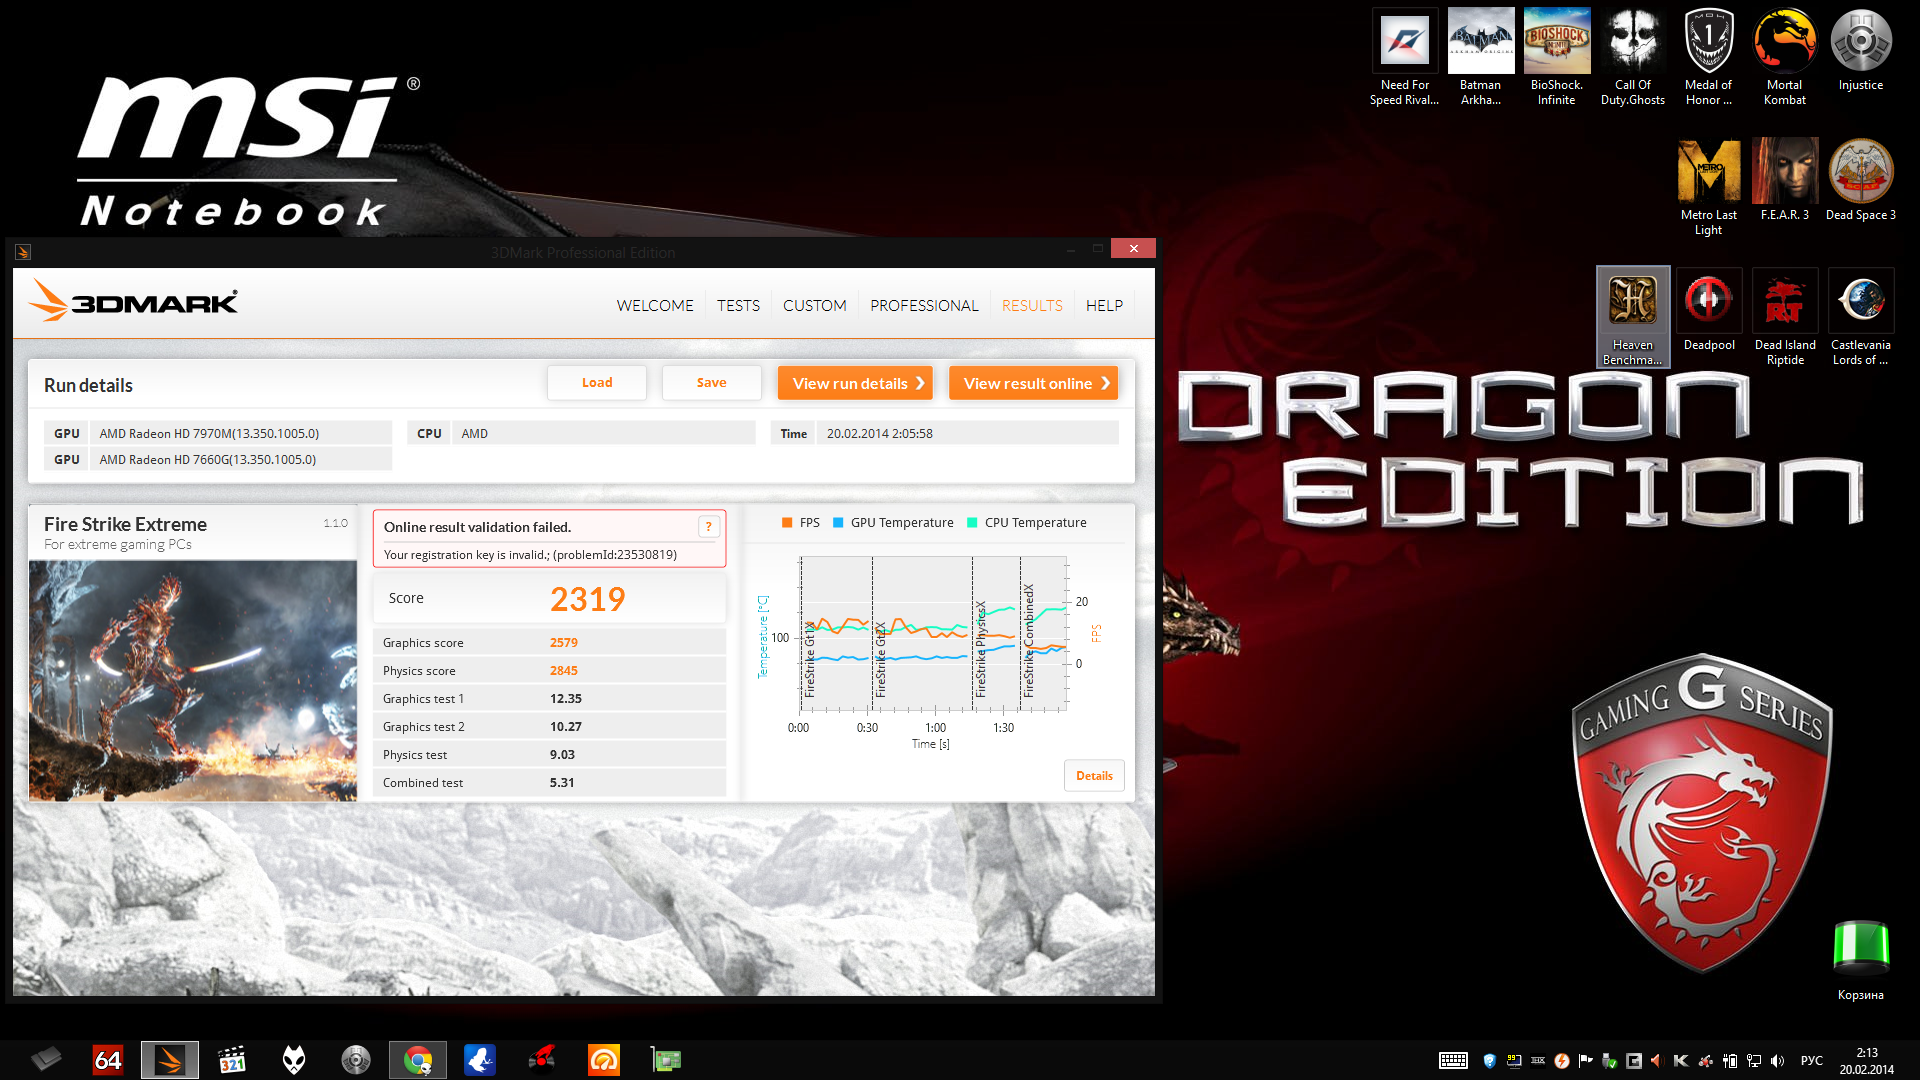Open foobar2000 from the taskbar
The height and width of the screenshot is (1080, 1920).
tap(294, 1060)
